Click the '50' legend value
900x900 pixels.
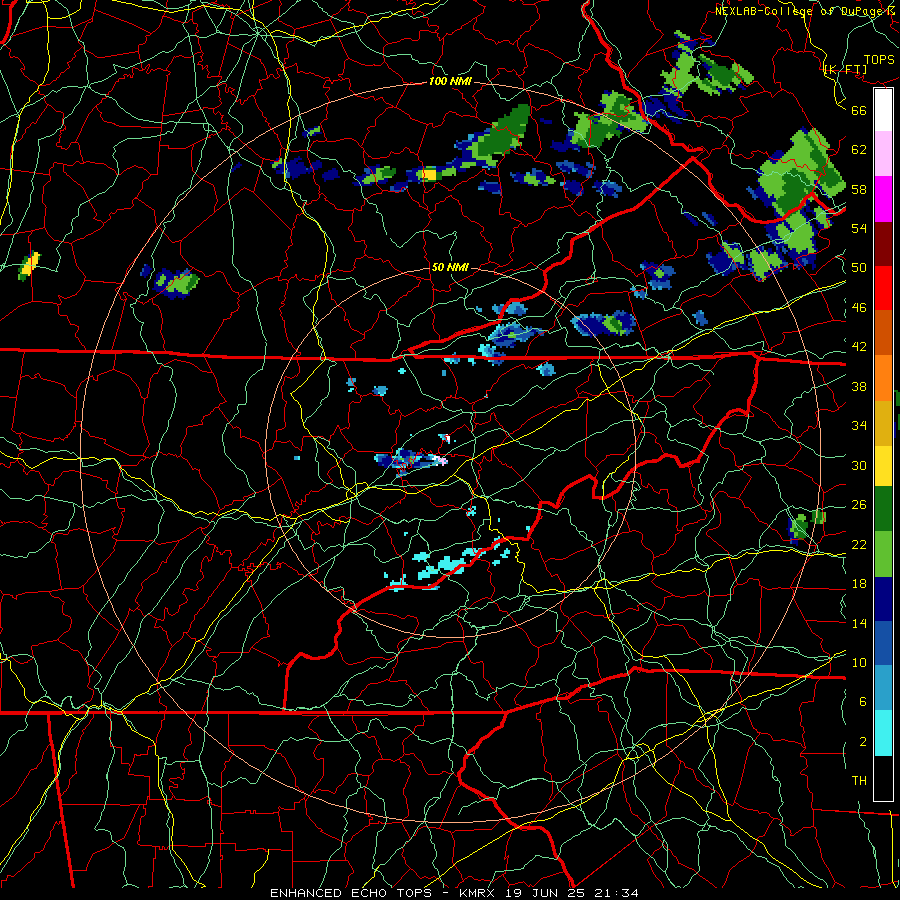coord(859,268)
